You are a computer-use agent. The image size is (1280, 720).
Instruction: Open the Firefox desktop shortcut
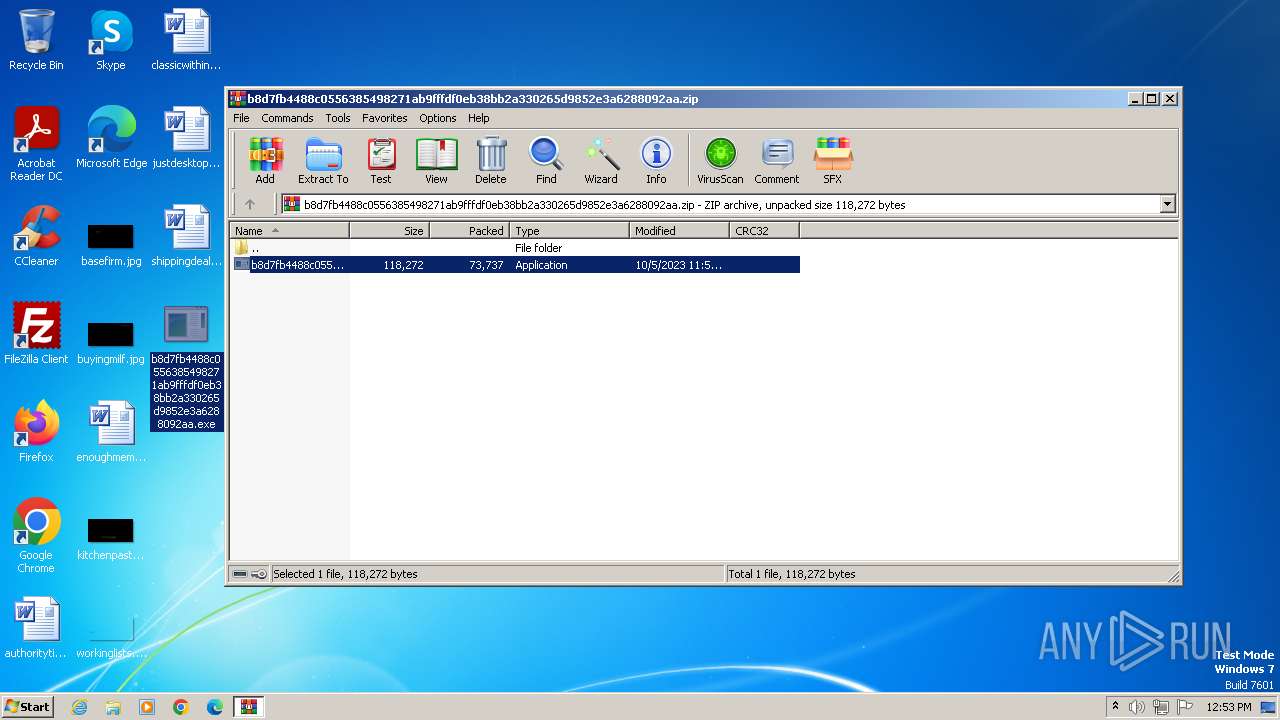click(36, 432)
